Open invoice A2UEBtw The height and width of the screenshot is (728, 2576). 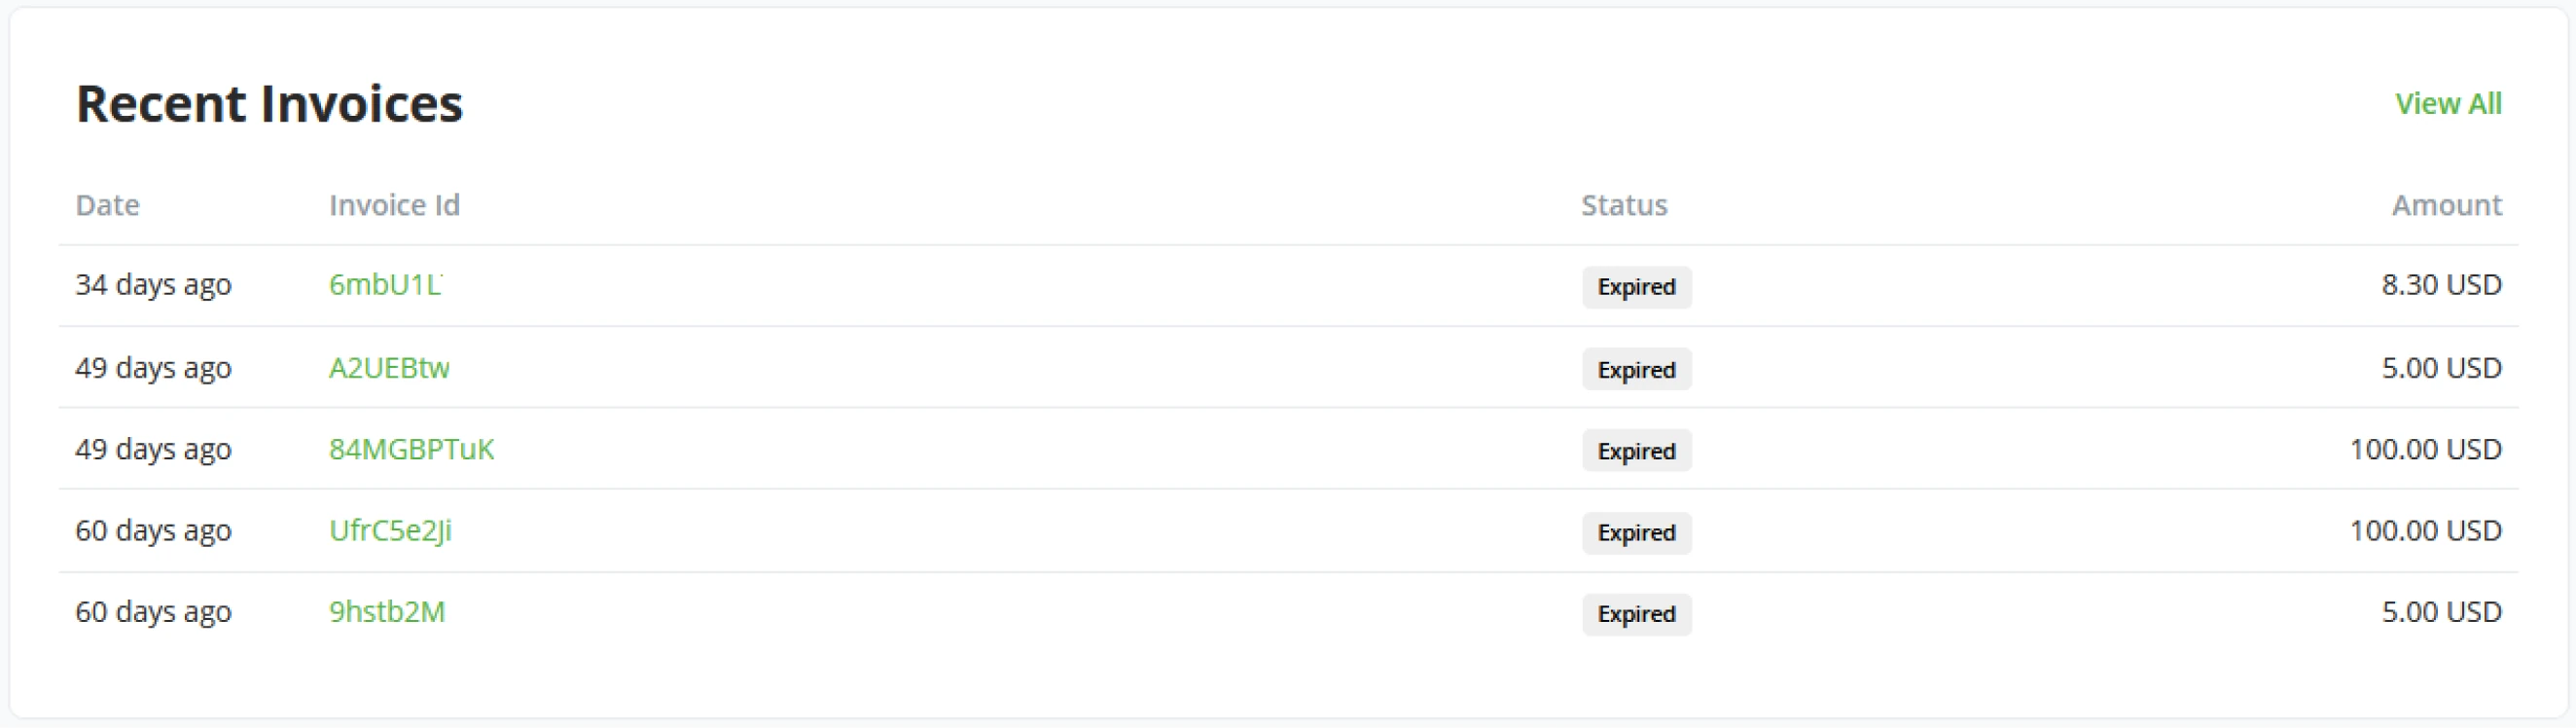[x=389, y=368]
